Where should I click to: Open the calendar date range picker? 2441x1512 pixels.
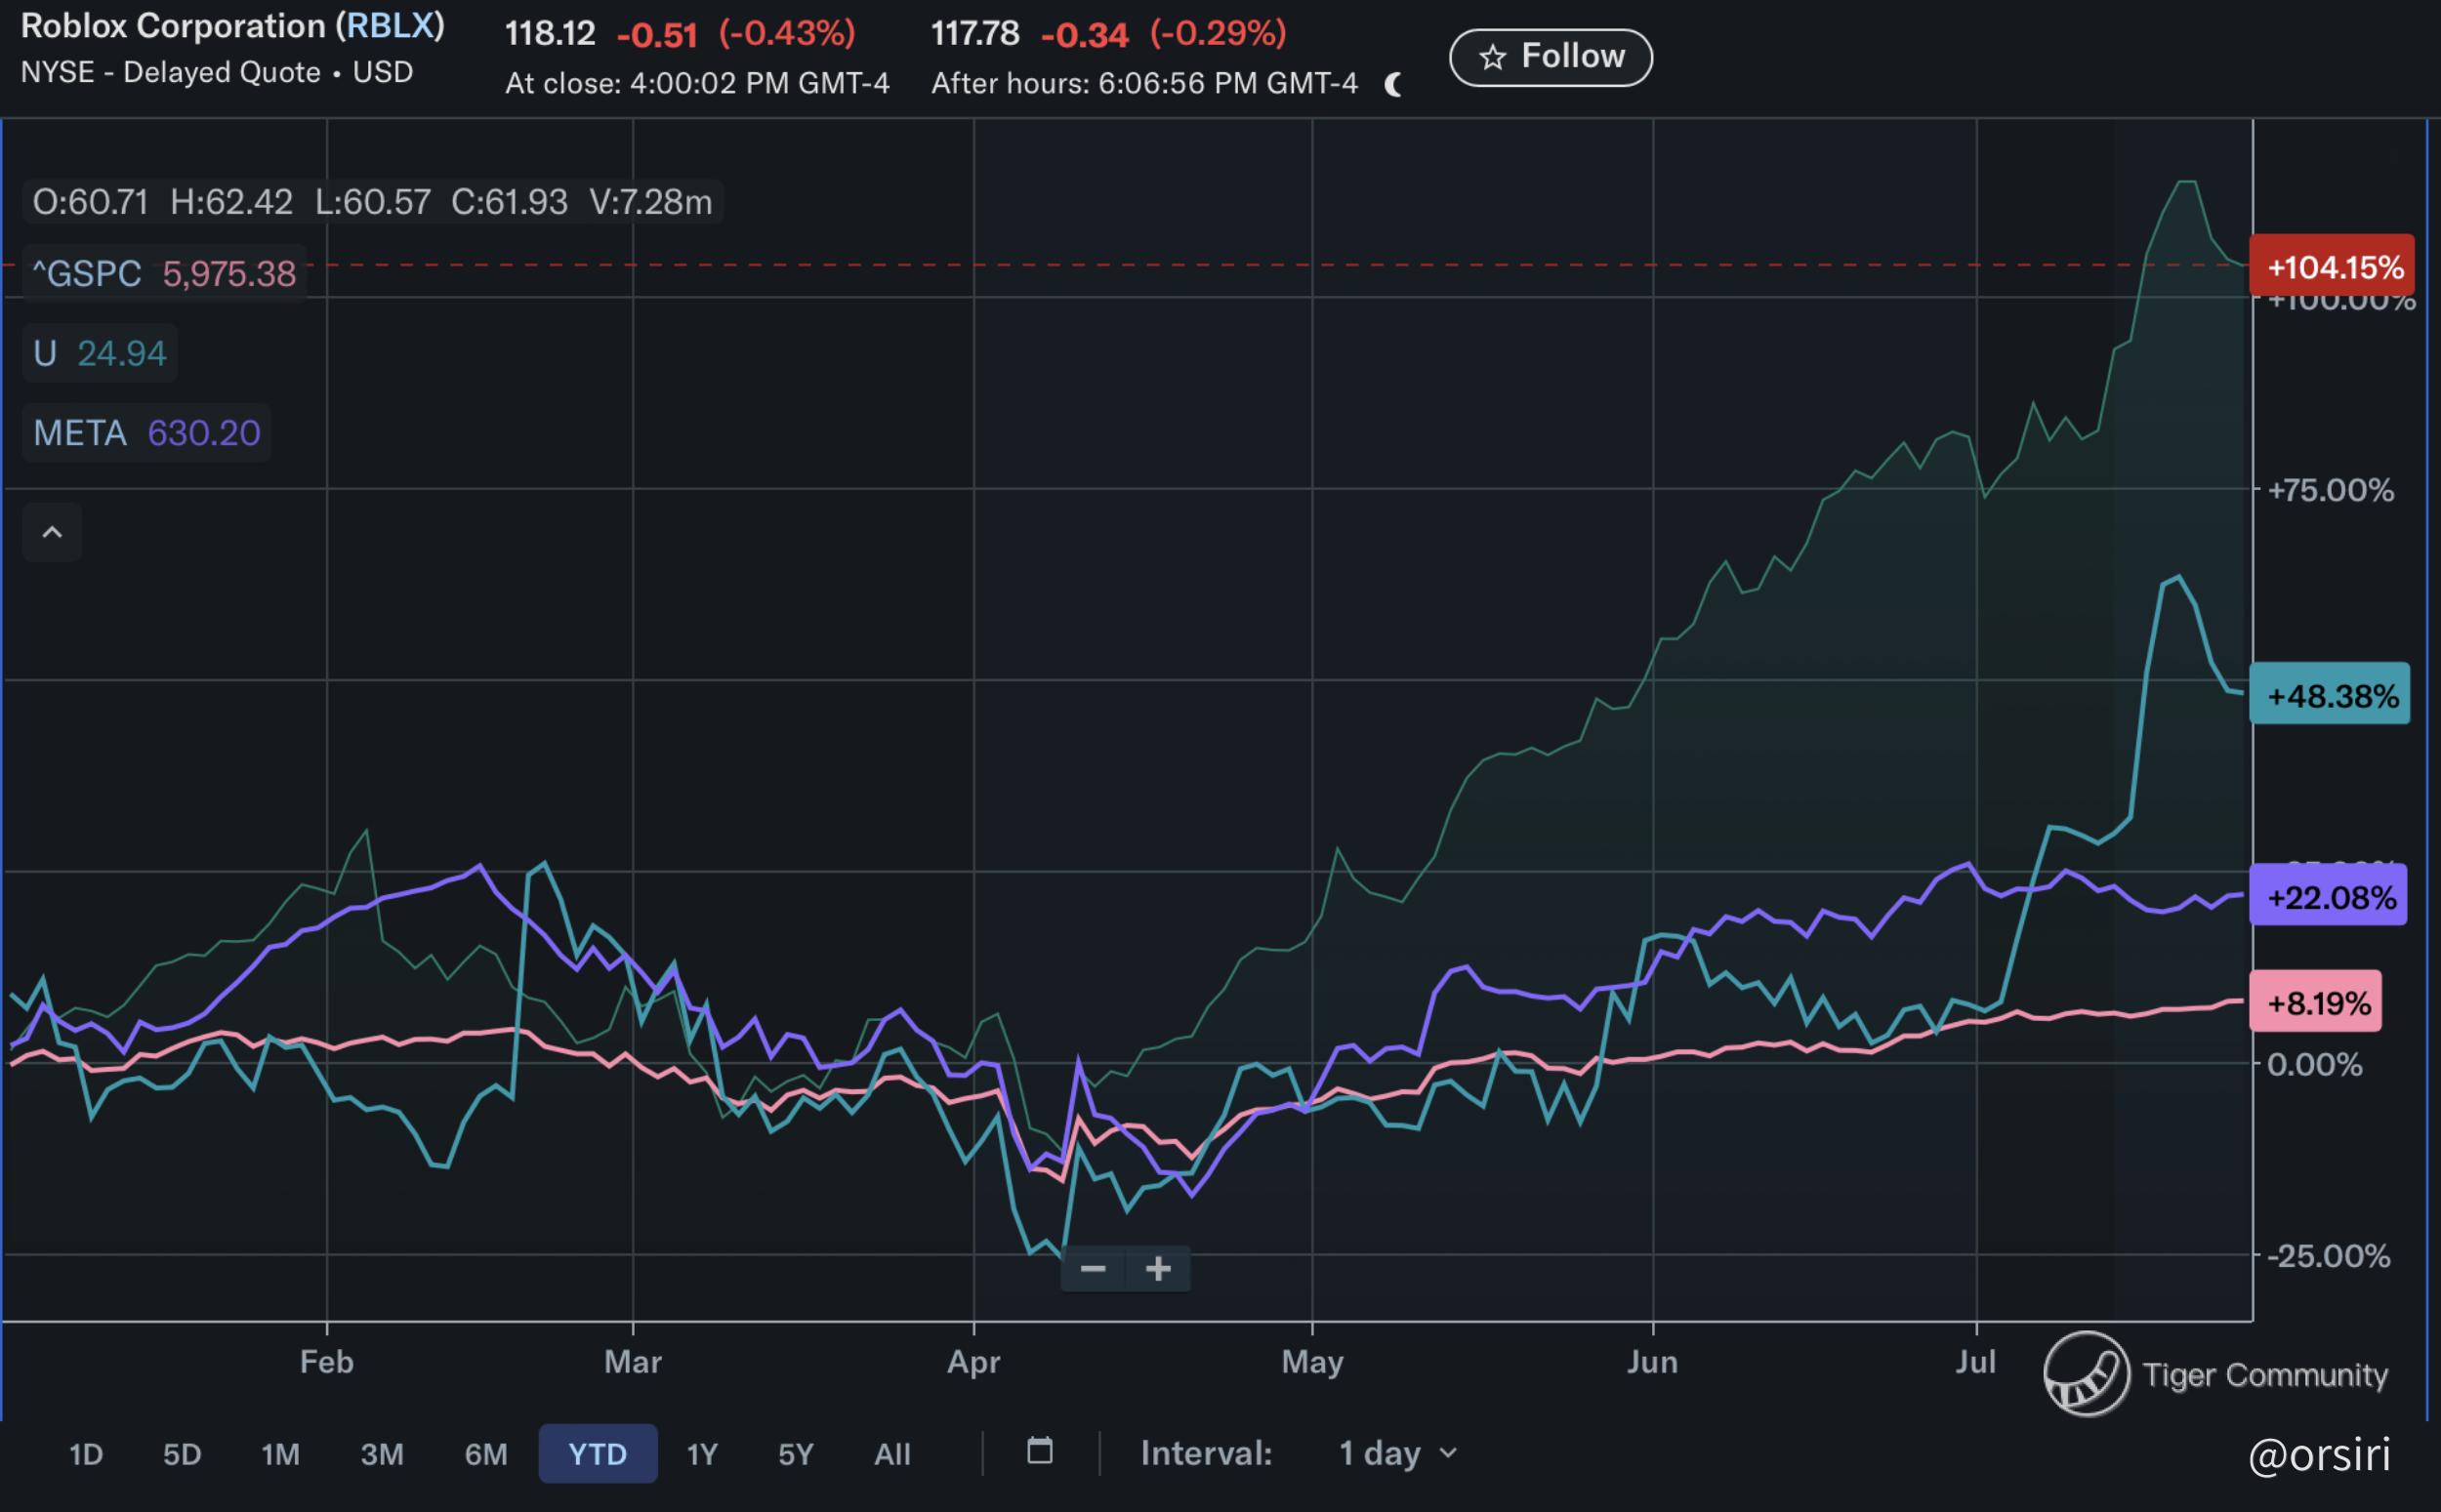click(1040, 1451)
